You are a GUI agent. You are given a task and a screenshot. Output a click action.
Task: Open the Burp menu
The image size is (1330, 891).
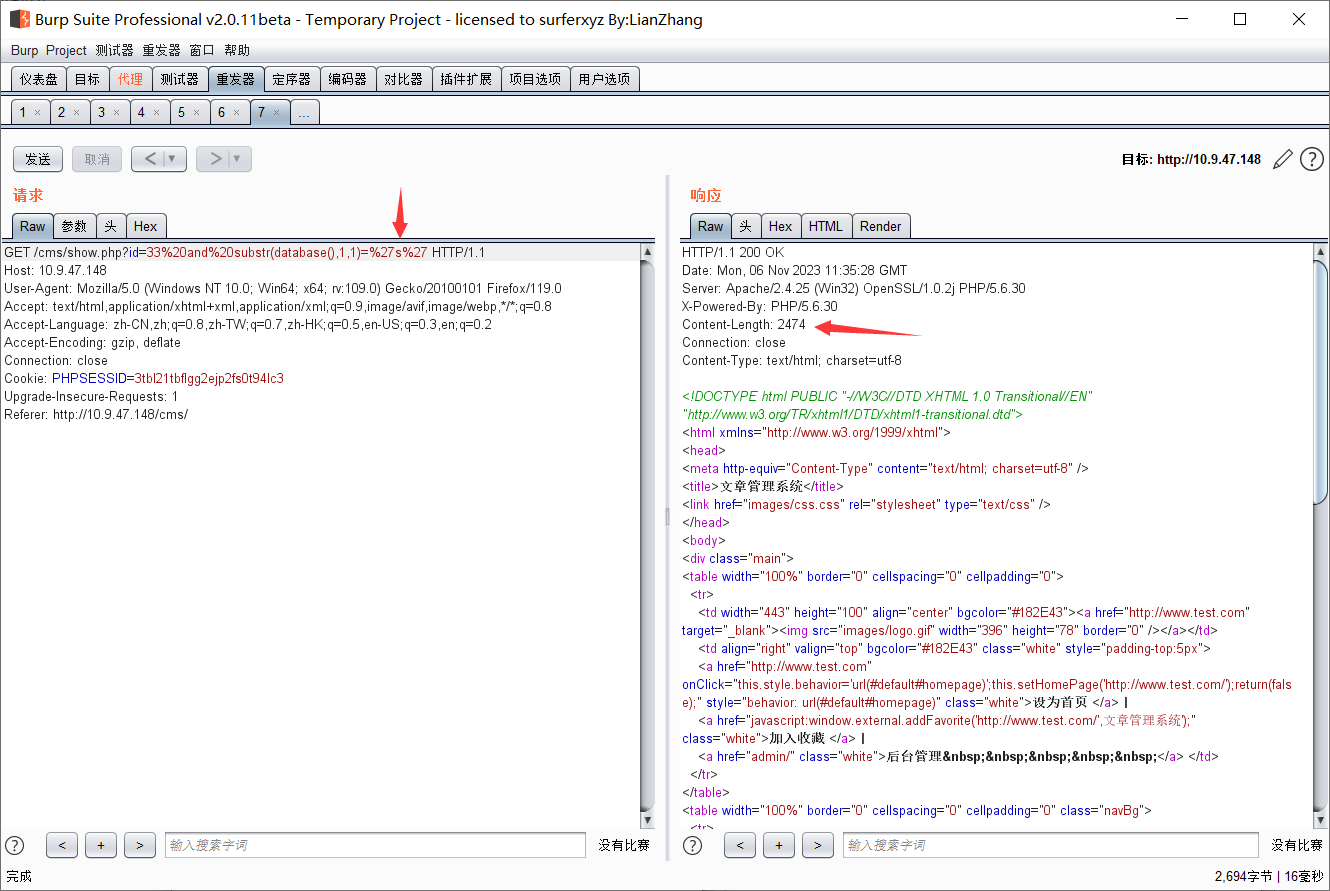pyautogui.click(x=25, y=50)
